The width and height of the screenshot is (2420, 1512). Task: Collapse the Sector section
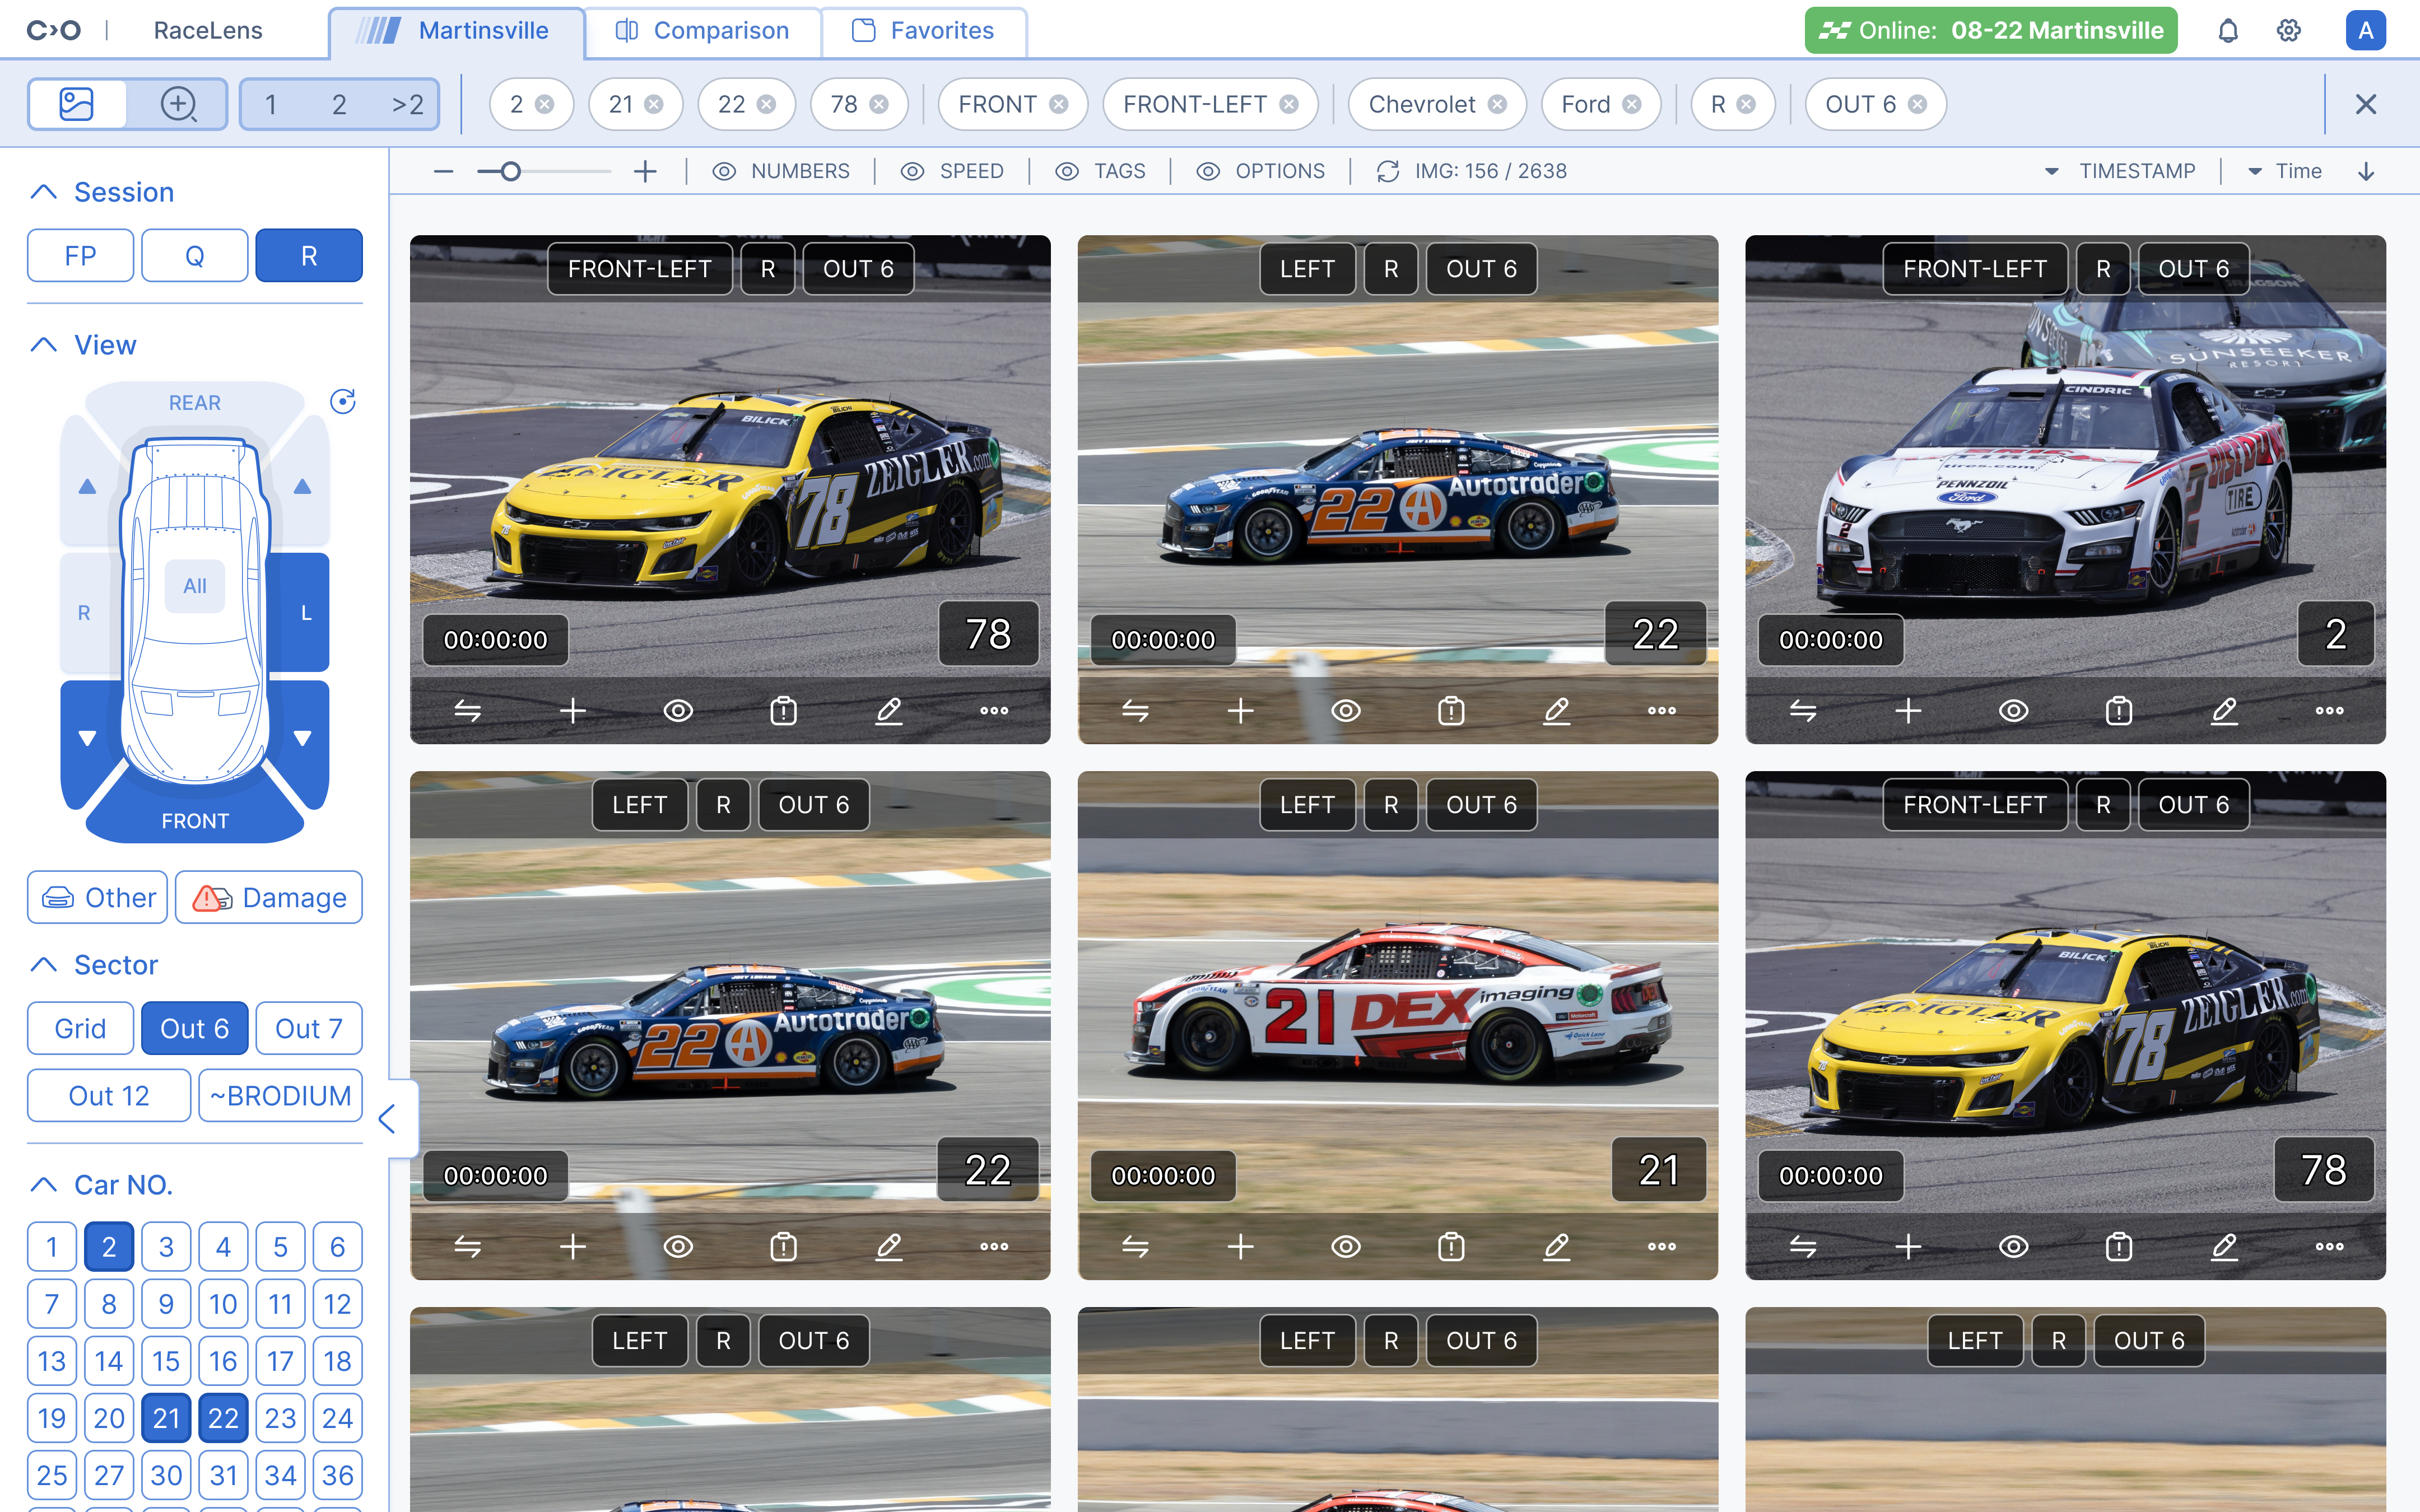(x=44, y=965)
